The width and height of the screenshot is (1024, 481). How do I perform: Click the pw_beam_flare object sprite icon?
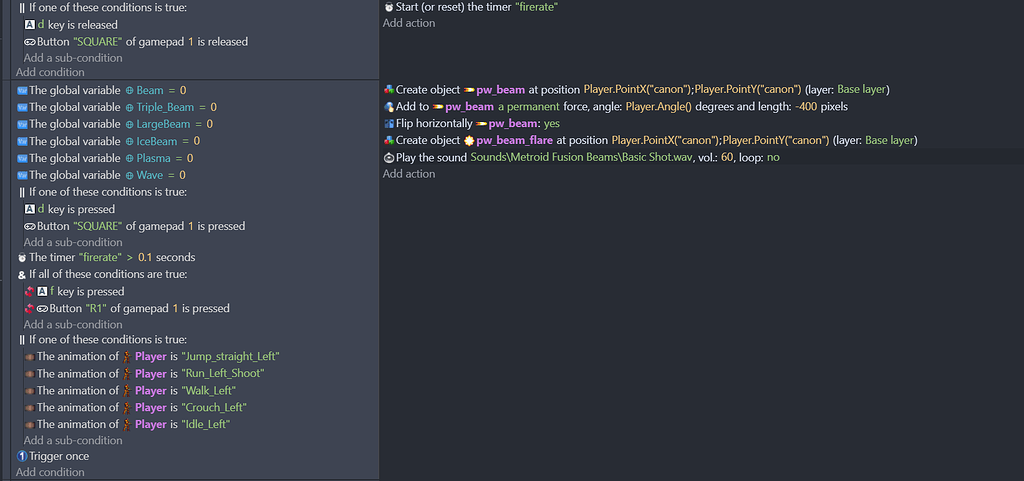point(467,141)
